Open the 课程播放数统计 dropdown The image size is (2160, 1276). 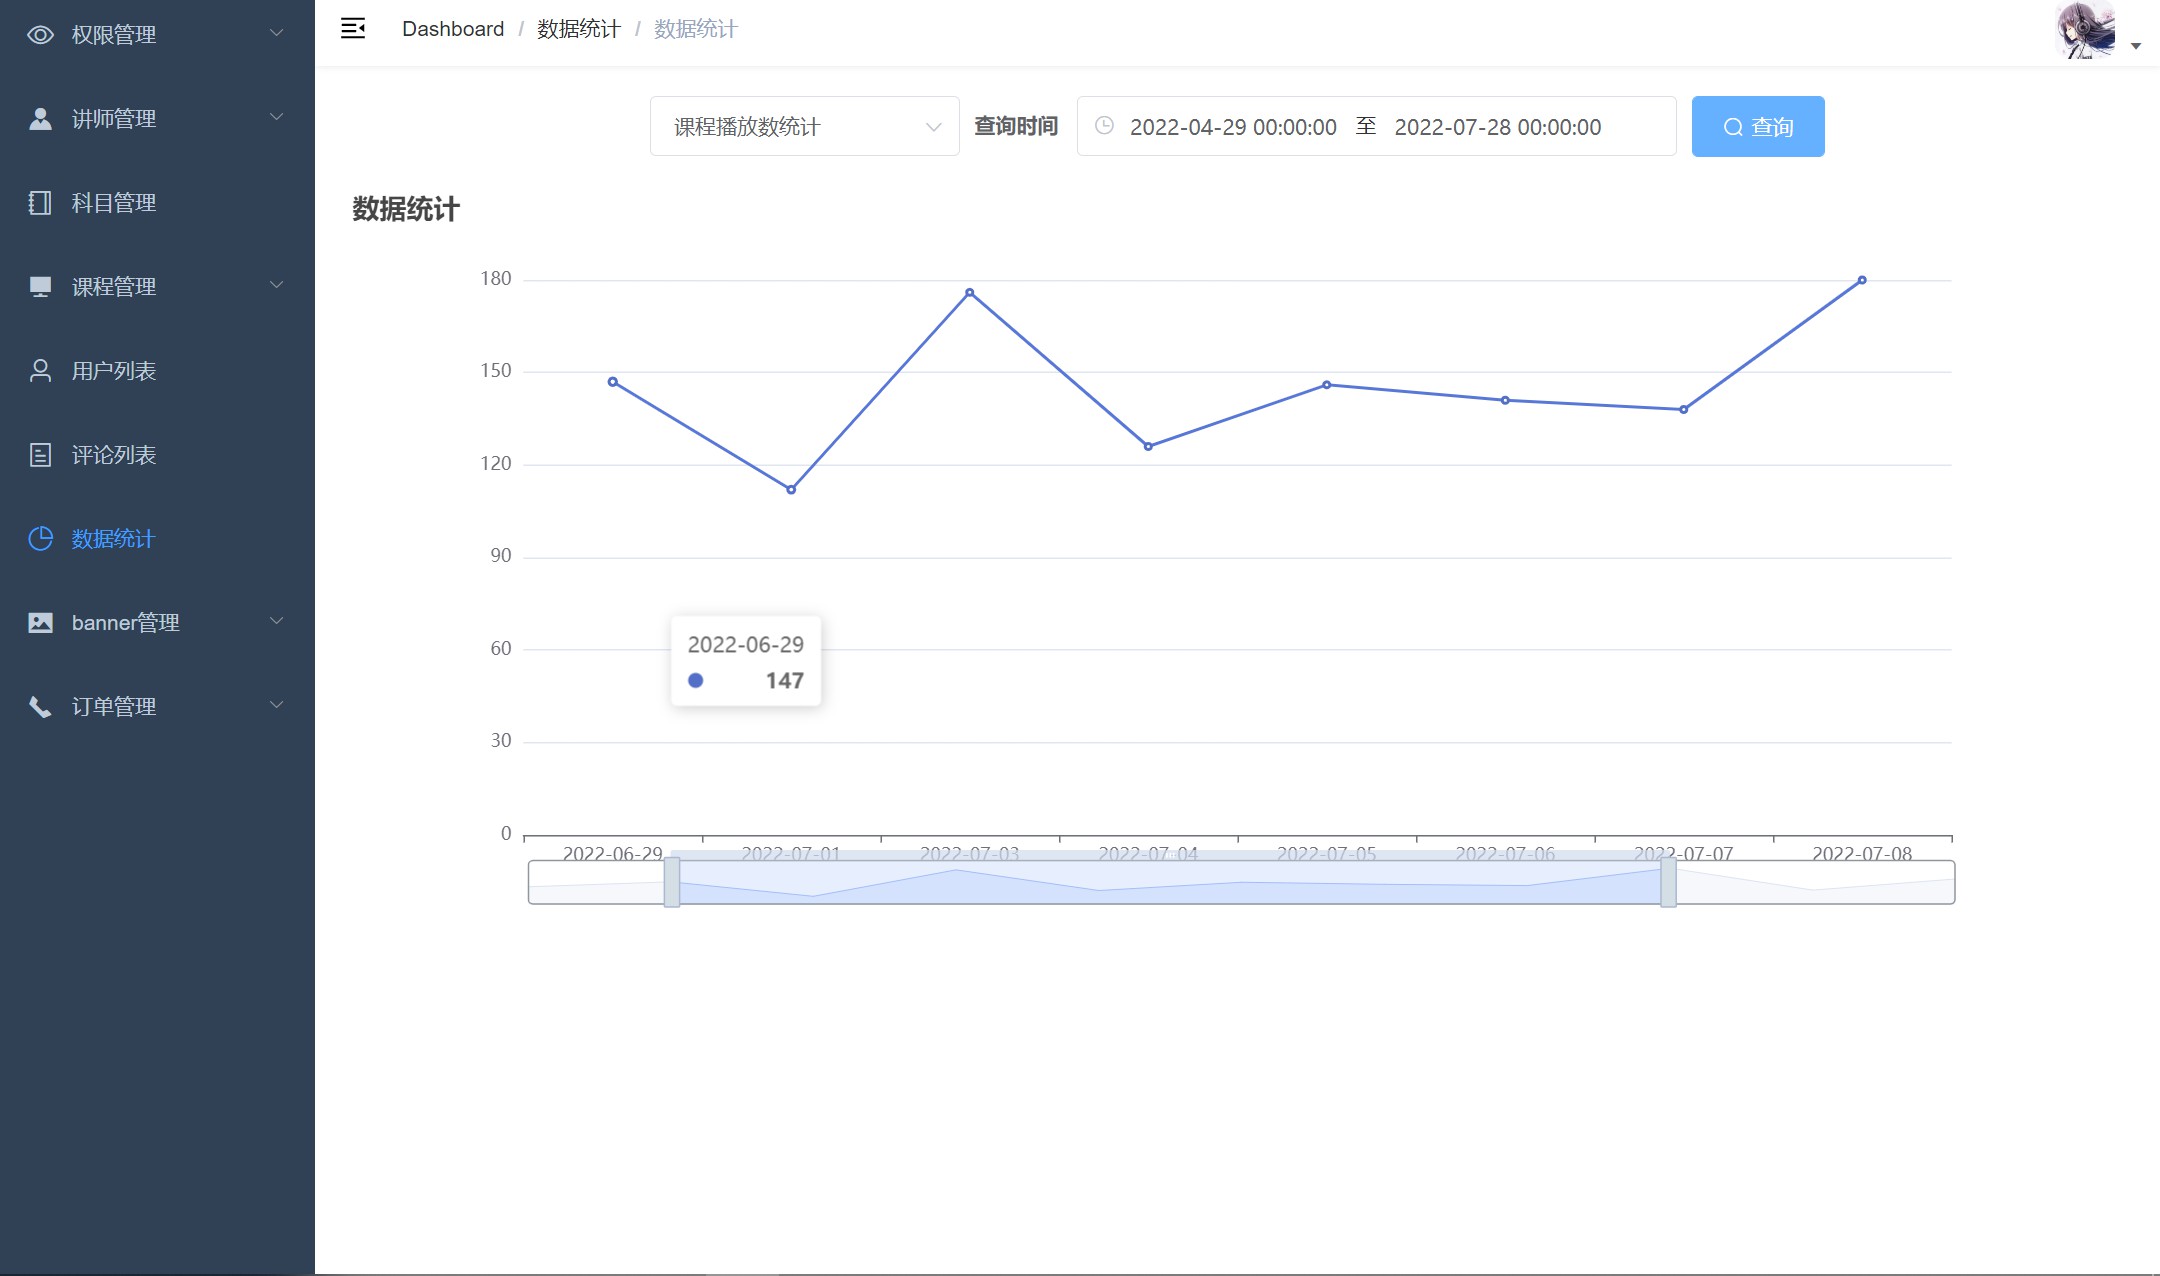click(804, 127)
